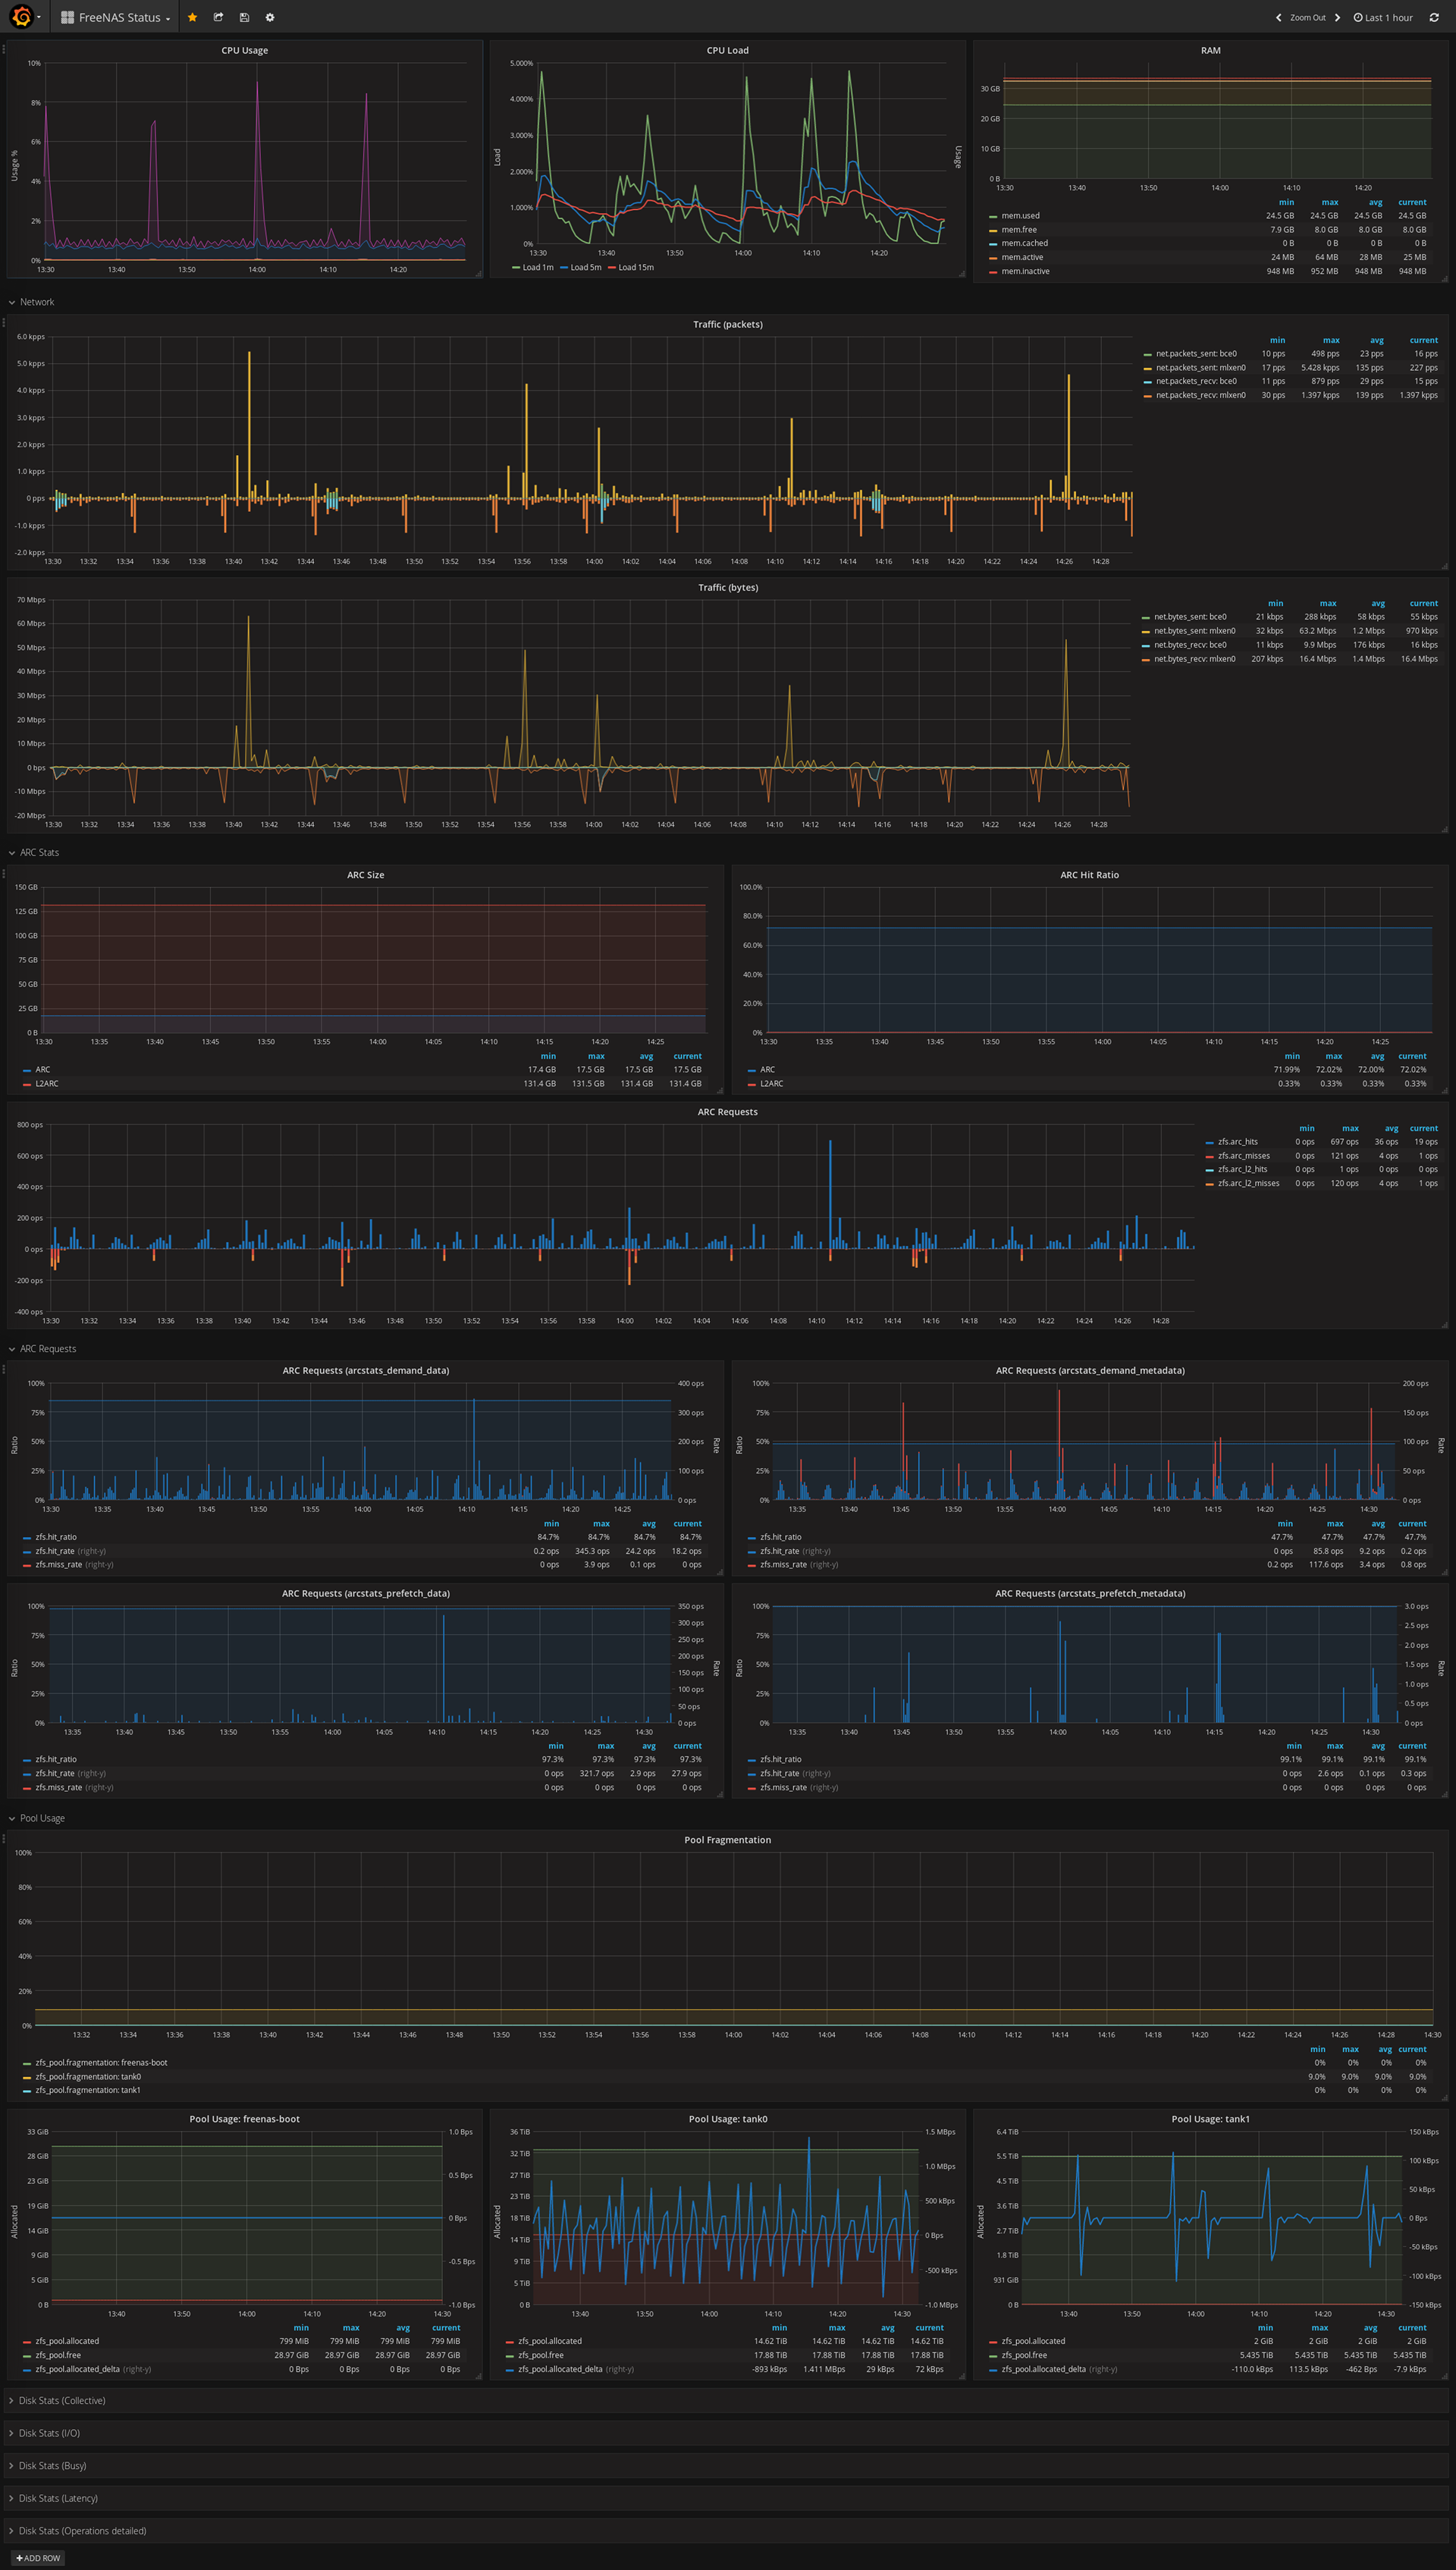Open the ARC Hit Ratio panel title menu

click(1089, 875)
